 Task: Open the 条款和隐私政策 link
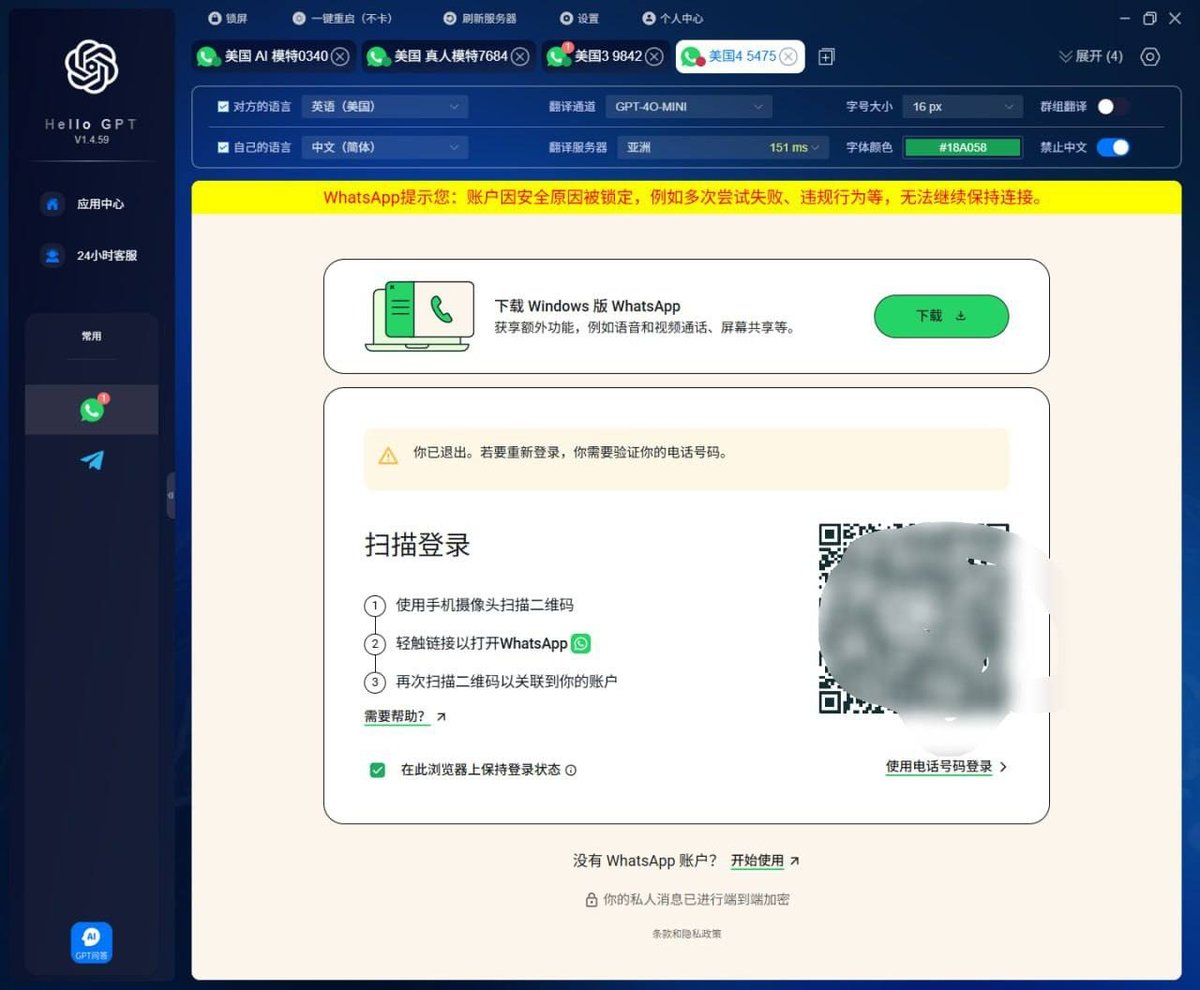point(686,934)
